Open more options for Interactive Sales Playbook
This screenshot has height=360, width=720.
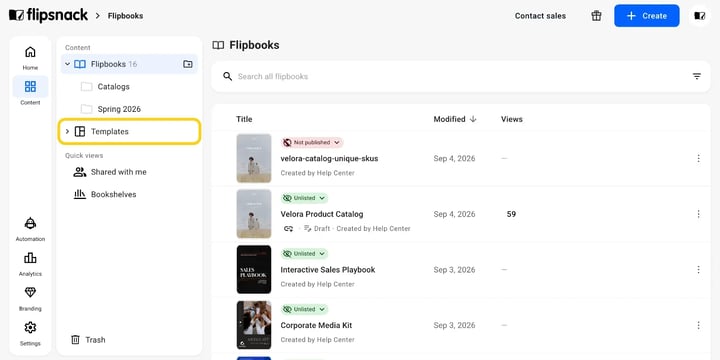pyautogui.click(x=698, y=270)
